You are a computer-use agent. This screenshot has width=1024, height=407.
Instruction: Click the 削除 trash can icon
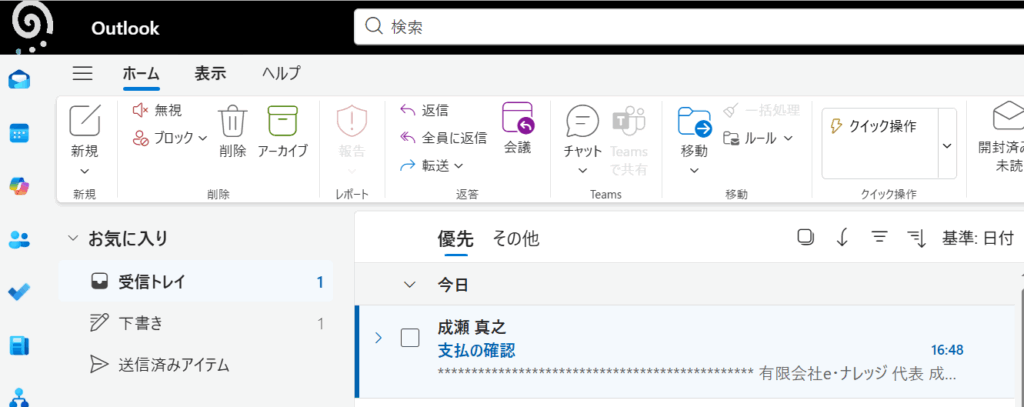pyautogui.click(x=232, y=122)
